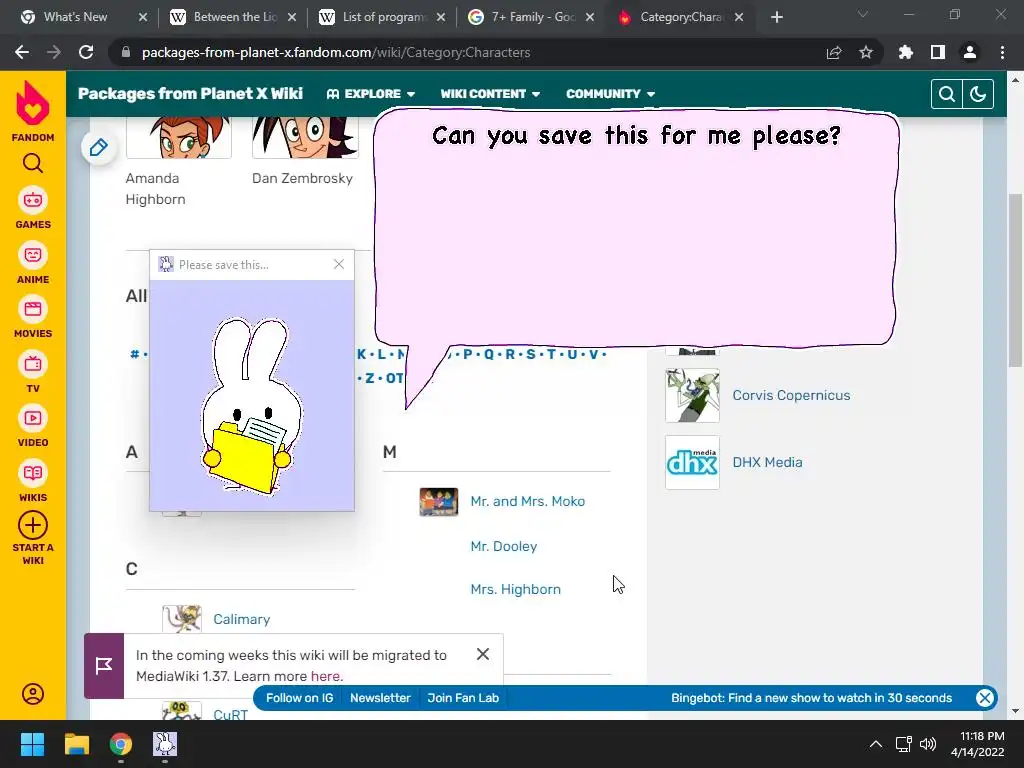The image size is (1024, 768).
Task: Open the volume control in system tray
Action: (927, 744)
